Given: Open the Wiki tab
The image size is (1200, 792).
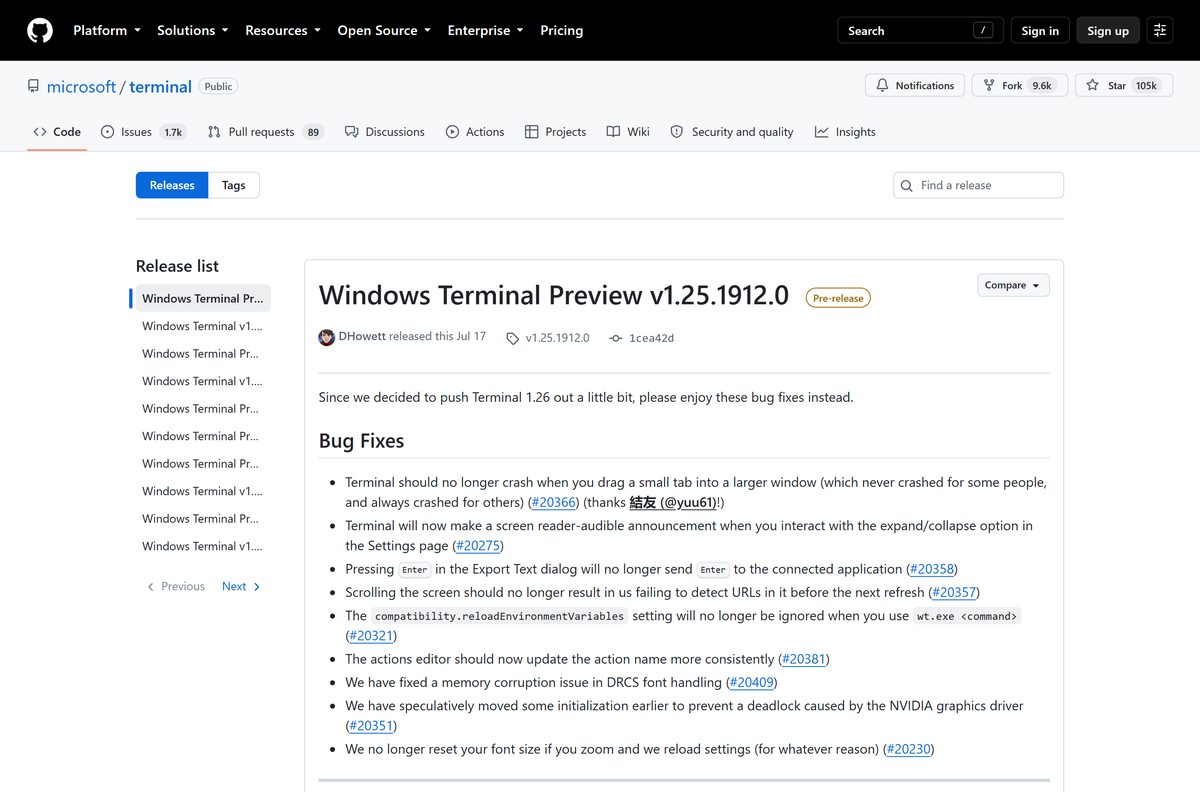Looking at the screenshot, I should (x=628, y=132).
